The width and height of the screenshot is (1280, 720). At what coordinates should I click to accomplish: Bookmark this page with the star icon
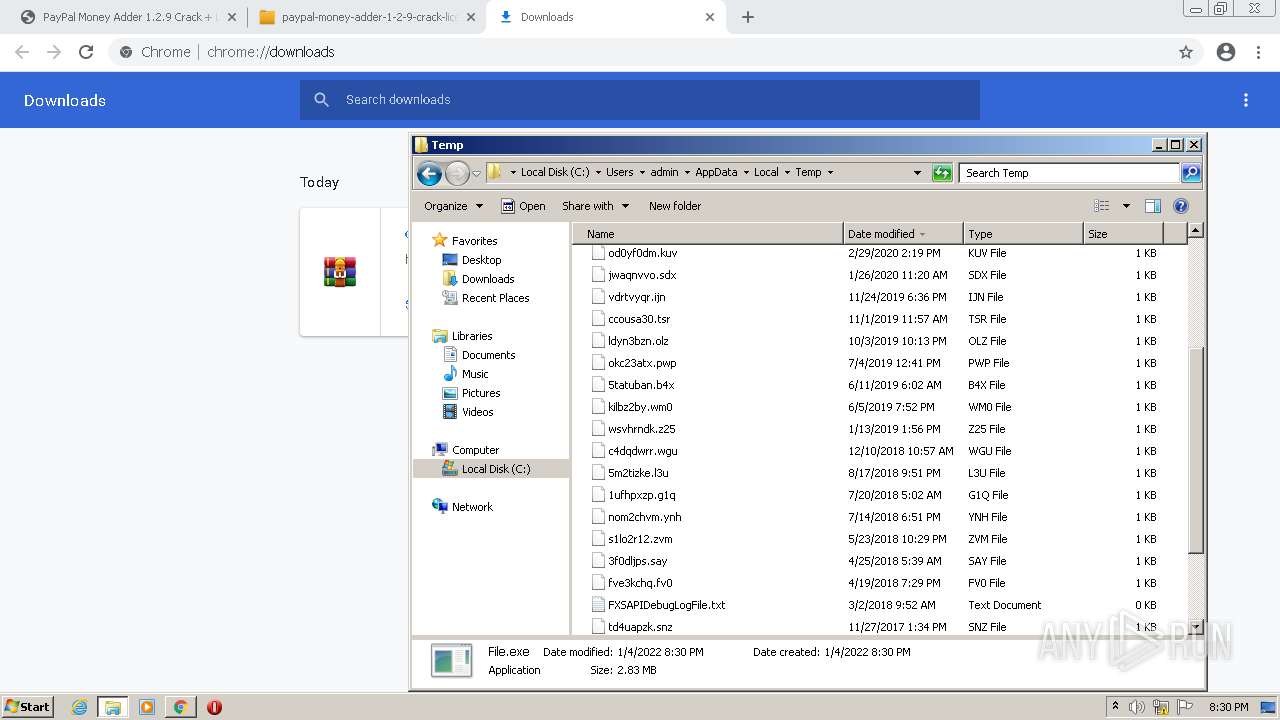click(x=1186, y=52)
